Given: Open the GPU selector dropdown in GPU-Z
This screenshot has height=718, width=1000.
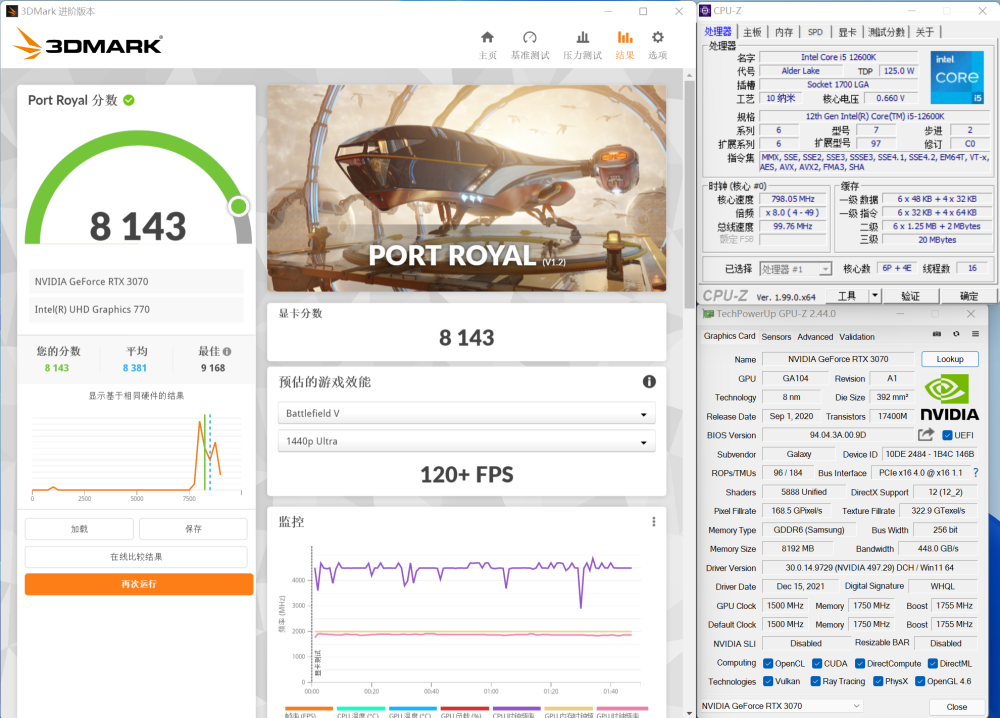Looking at the screenshot, I should coord(782,706).
